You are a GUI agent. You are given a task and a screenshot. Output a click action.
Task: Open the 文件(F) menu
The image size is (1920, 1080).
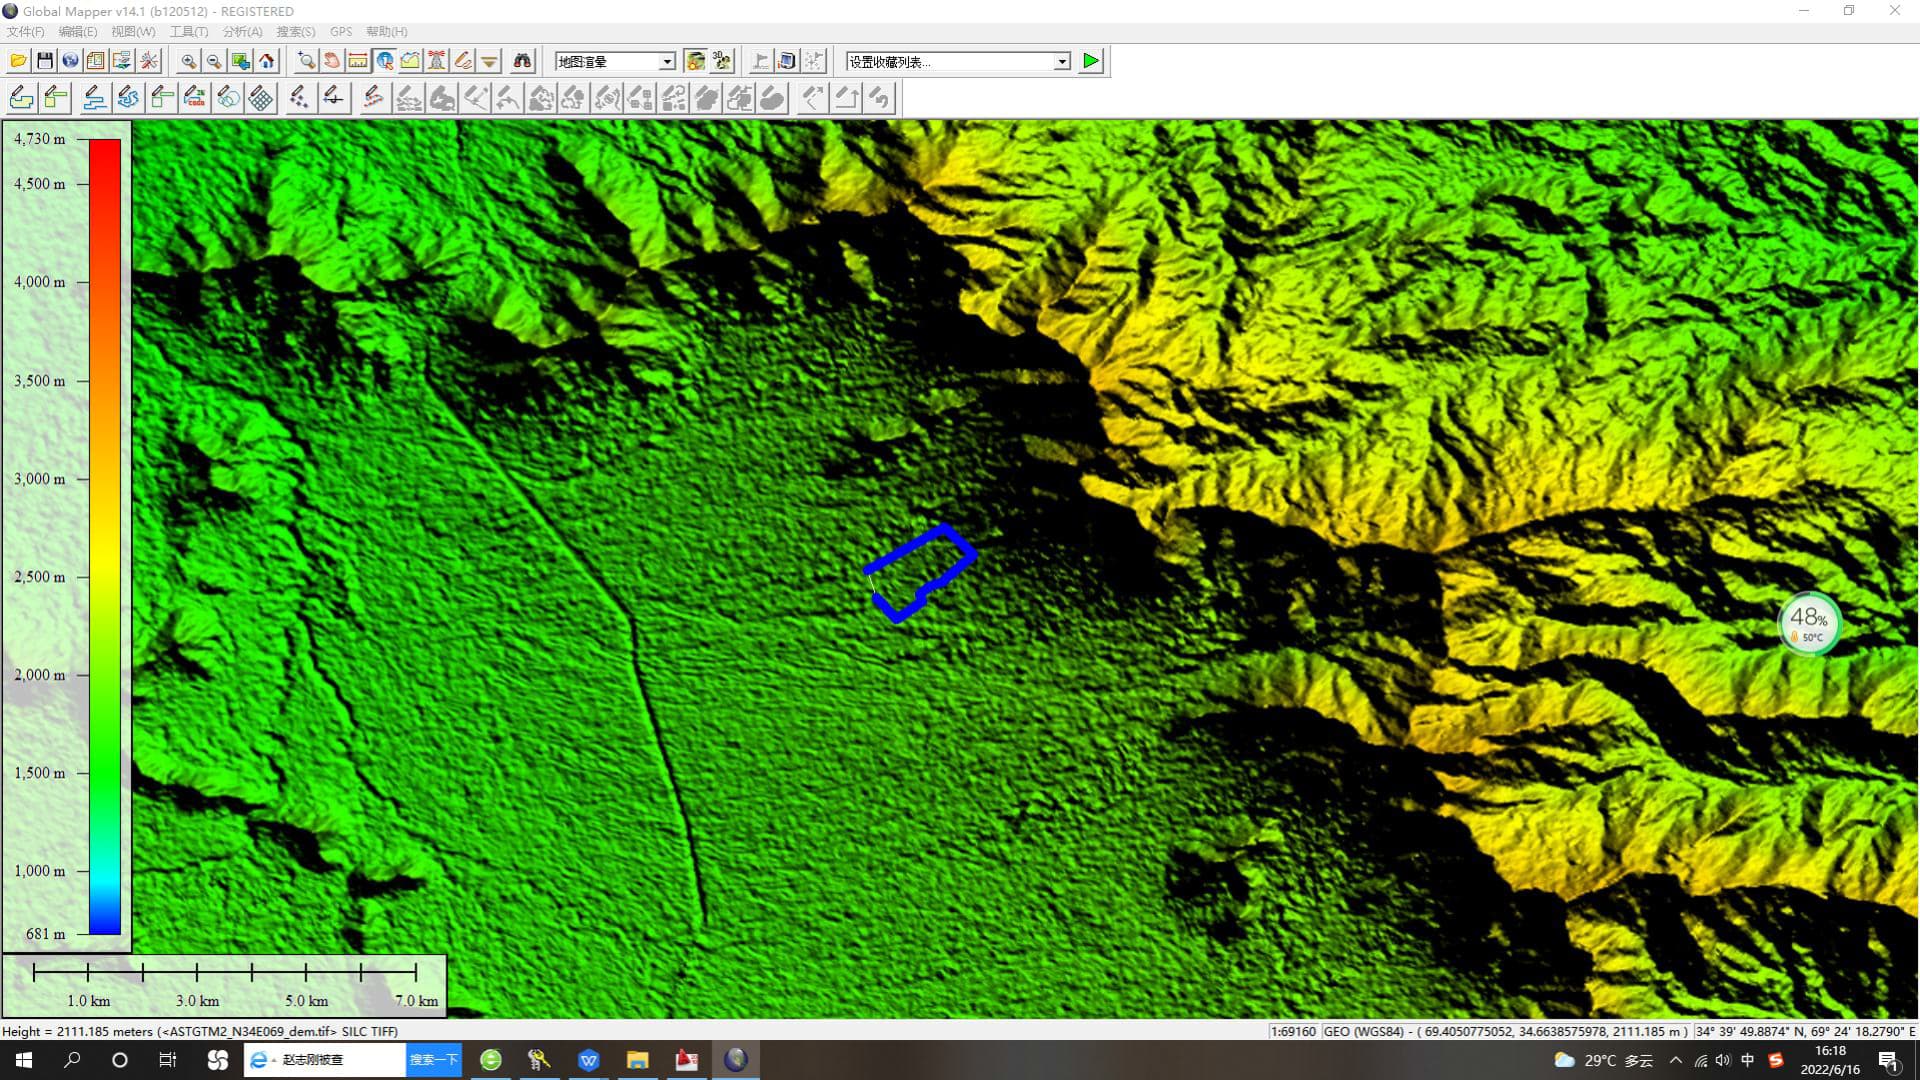[x=26, y=32]
